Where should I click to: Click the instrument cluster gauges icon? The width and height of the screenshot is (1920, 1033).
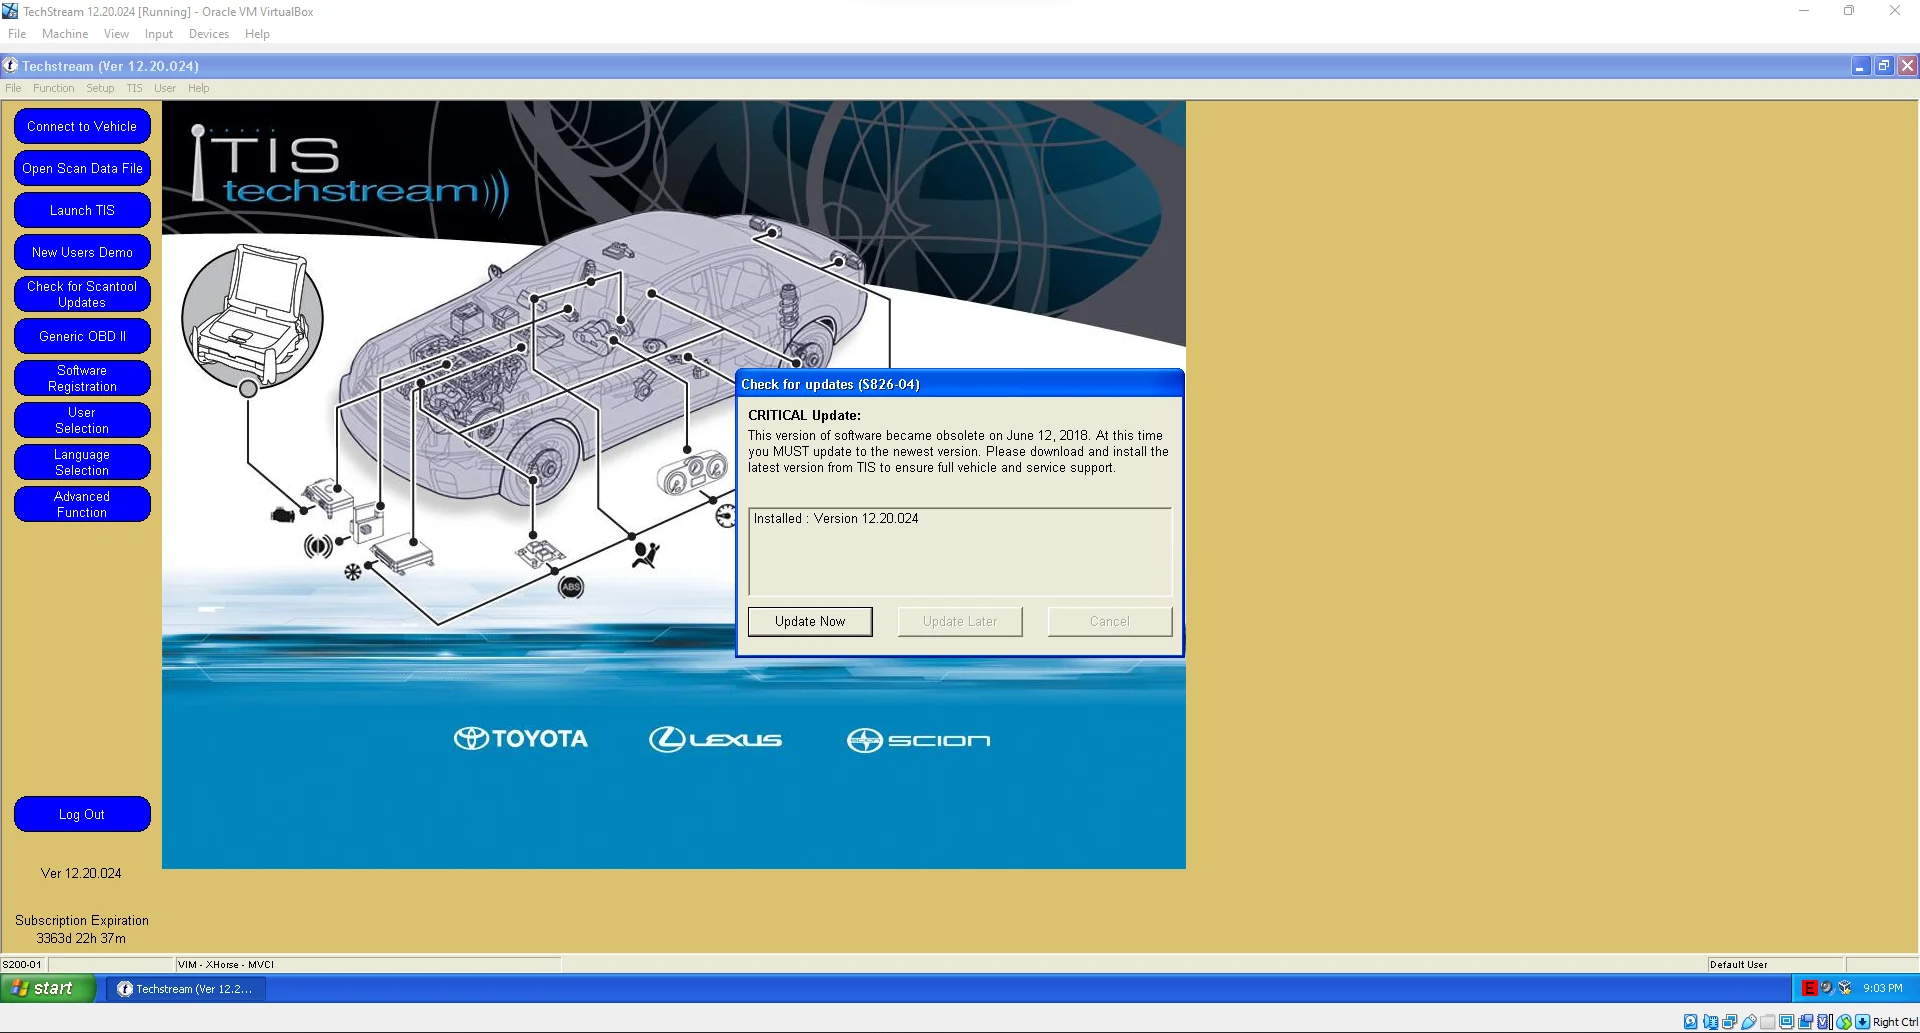692,472
